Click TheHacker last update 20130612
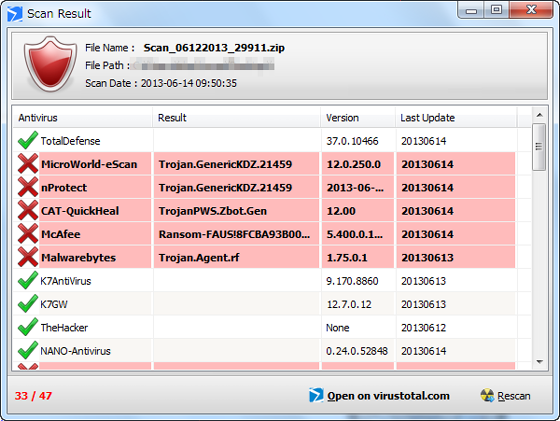The image size is (560, 421). pos(424,327)
